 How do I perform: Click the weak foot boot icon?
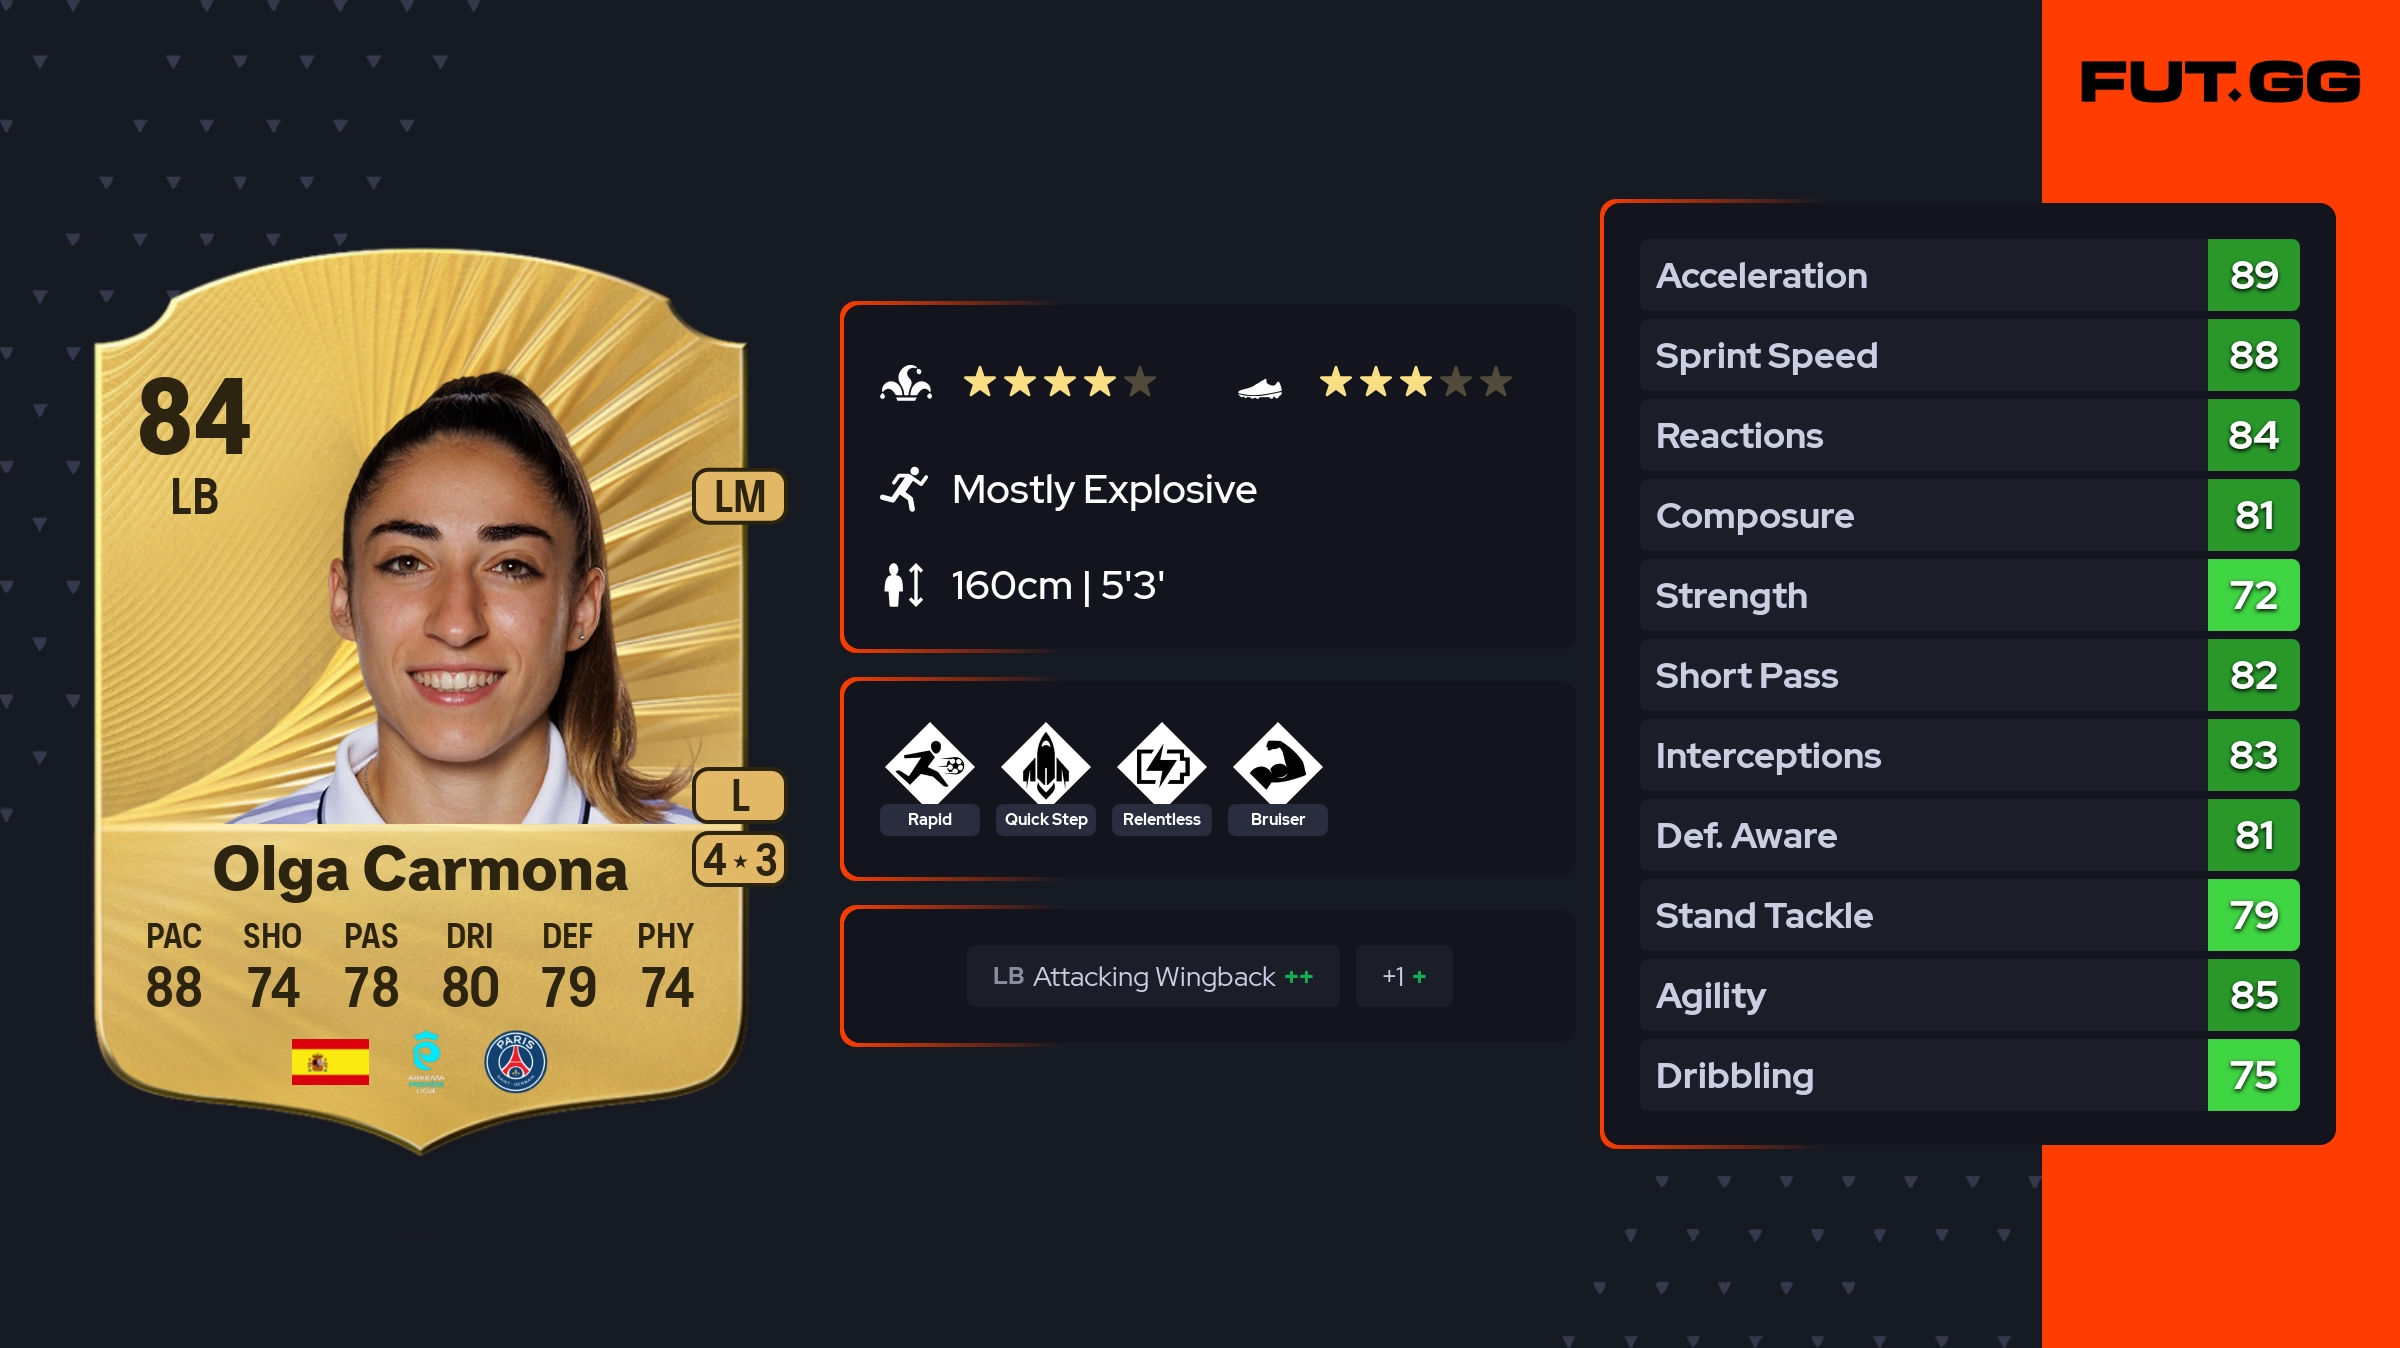coord(1260,387)
